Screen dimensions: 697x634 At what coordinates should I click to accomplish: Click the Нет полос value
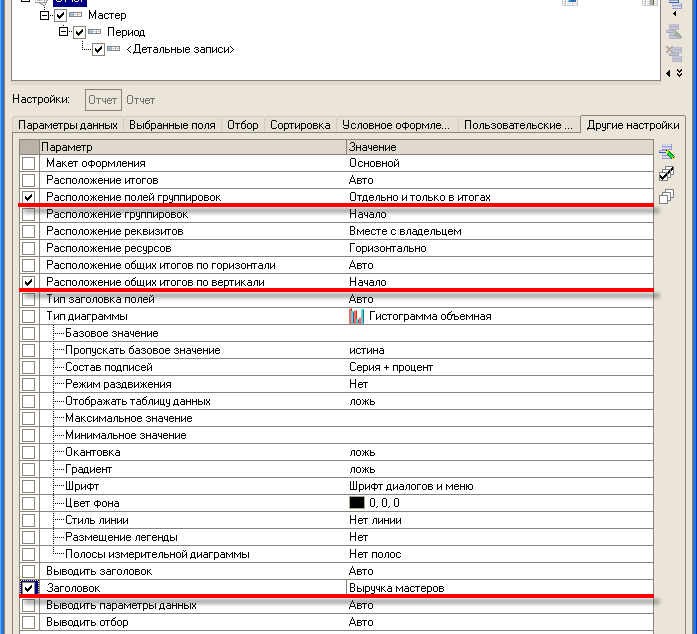[375, 554]
